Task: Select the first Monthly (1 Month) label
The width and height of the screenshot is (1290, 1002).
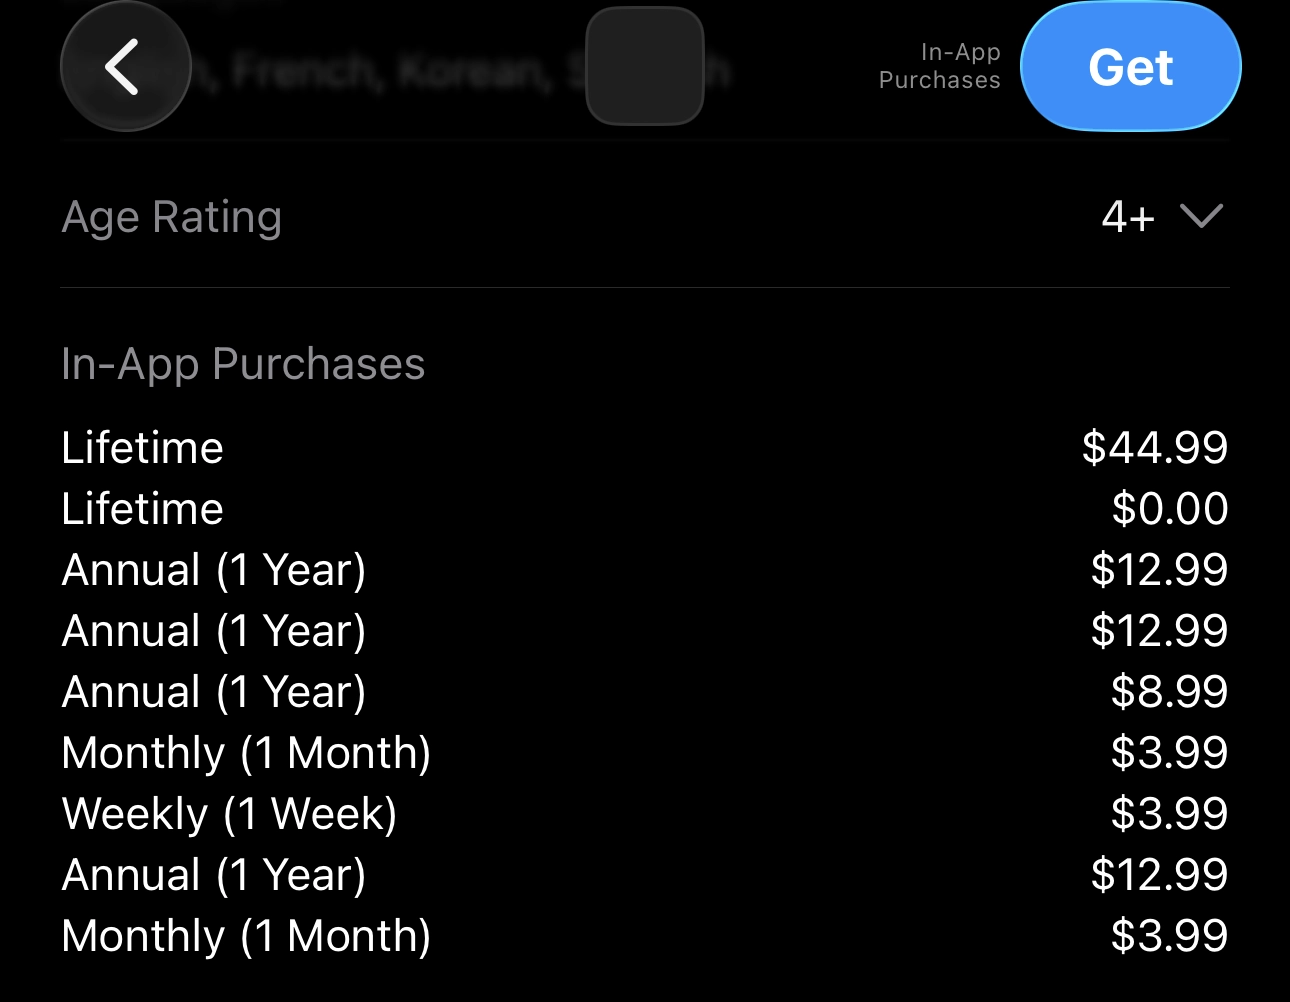Action: pyautogui.click(x=246, y=753)
